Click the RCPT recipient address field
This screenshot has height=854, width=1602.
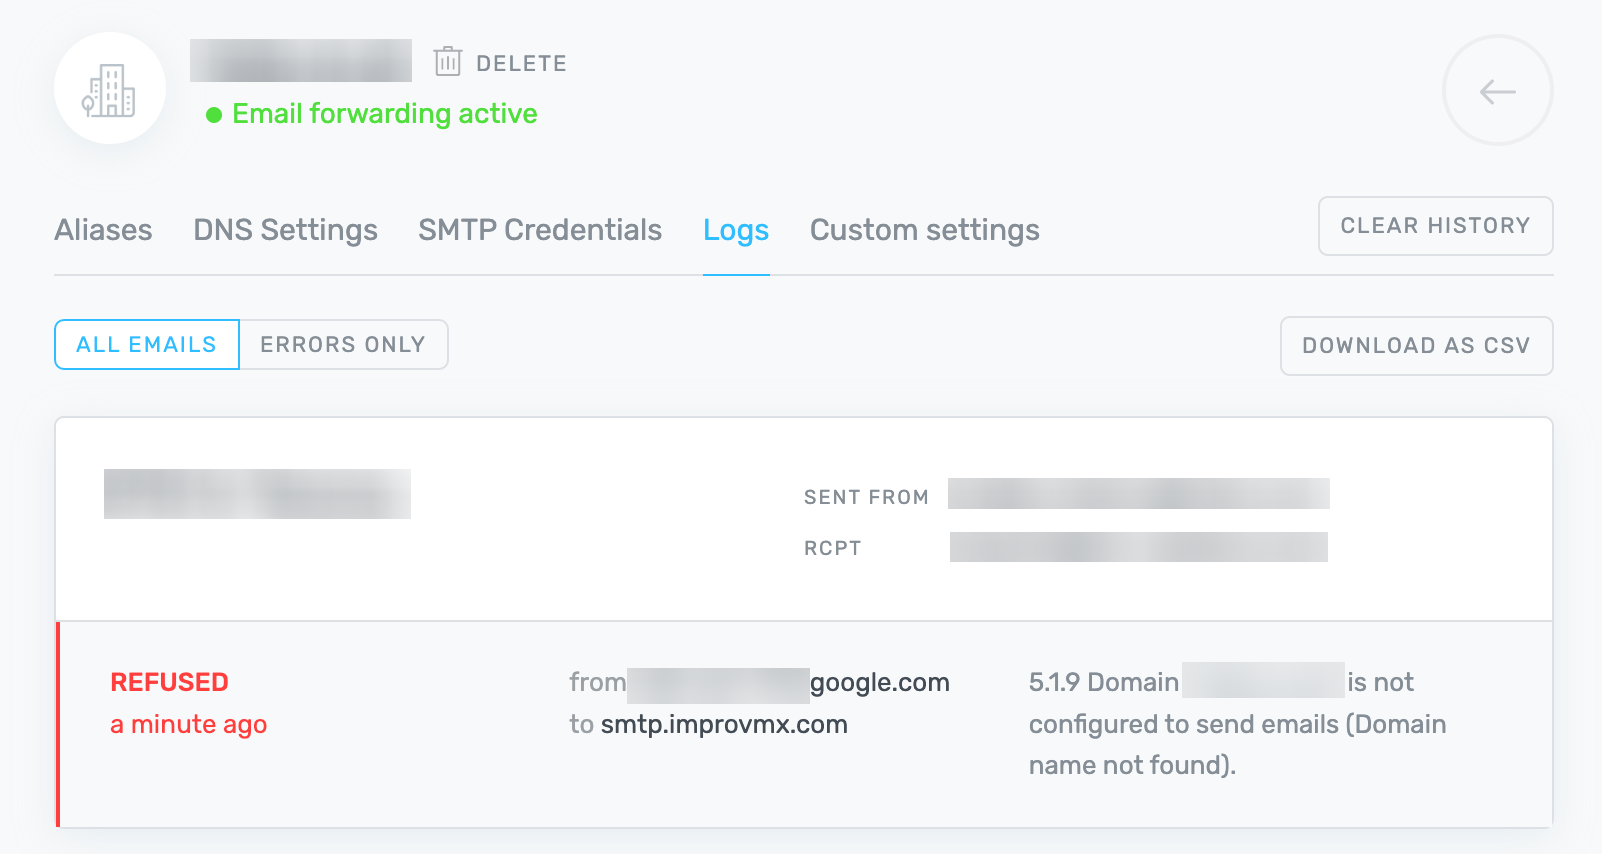pos(1138,546)
